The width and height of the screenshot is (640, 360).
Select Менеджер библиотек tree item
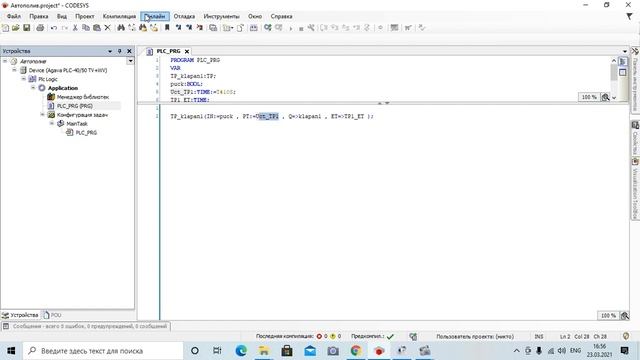82,97
